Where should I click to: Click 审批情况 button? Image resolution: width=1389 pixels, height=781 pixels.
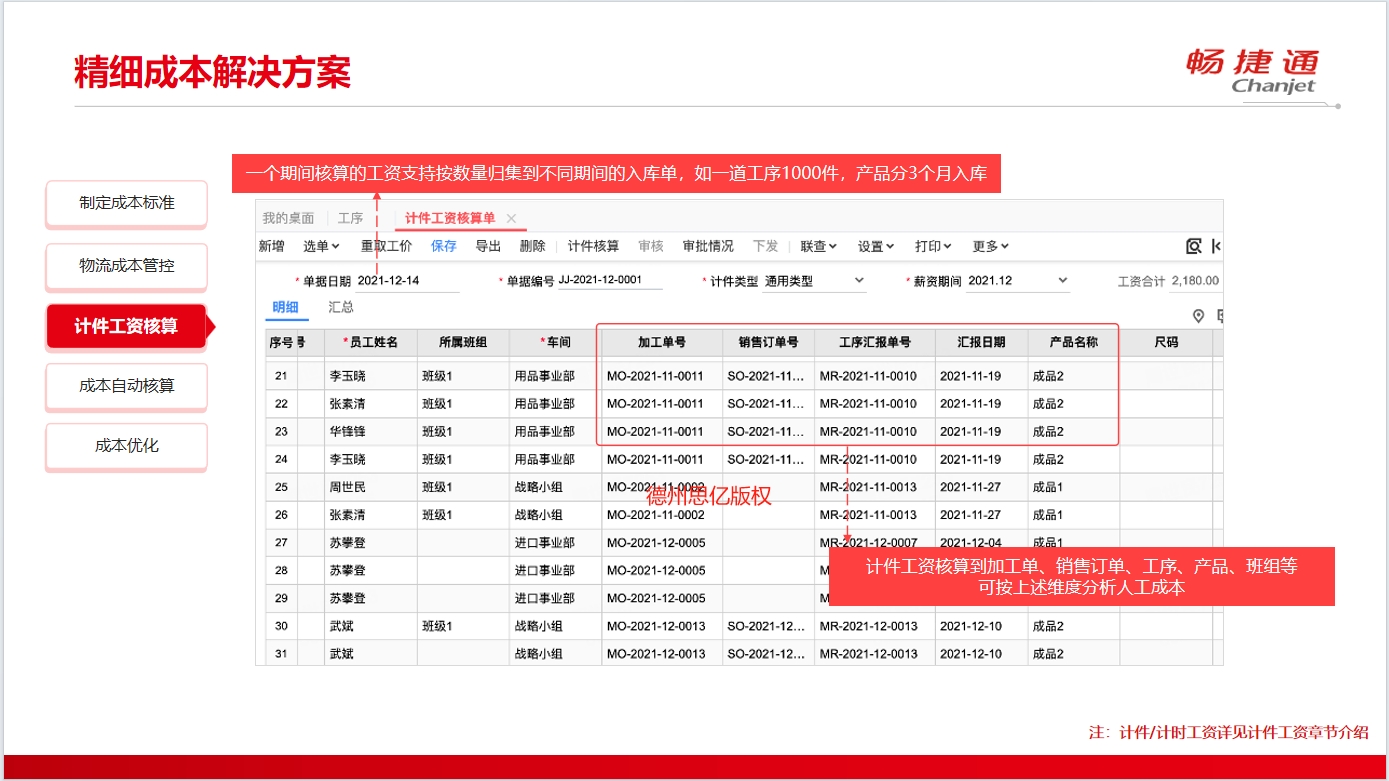708,246
